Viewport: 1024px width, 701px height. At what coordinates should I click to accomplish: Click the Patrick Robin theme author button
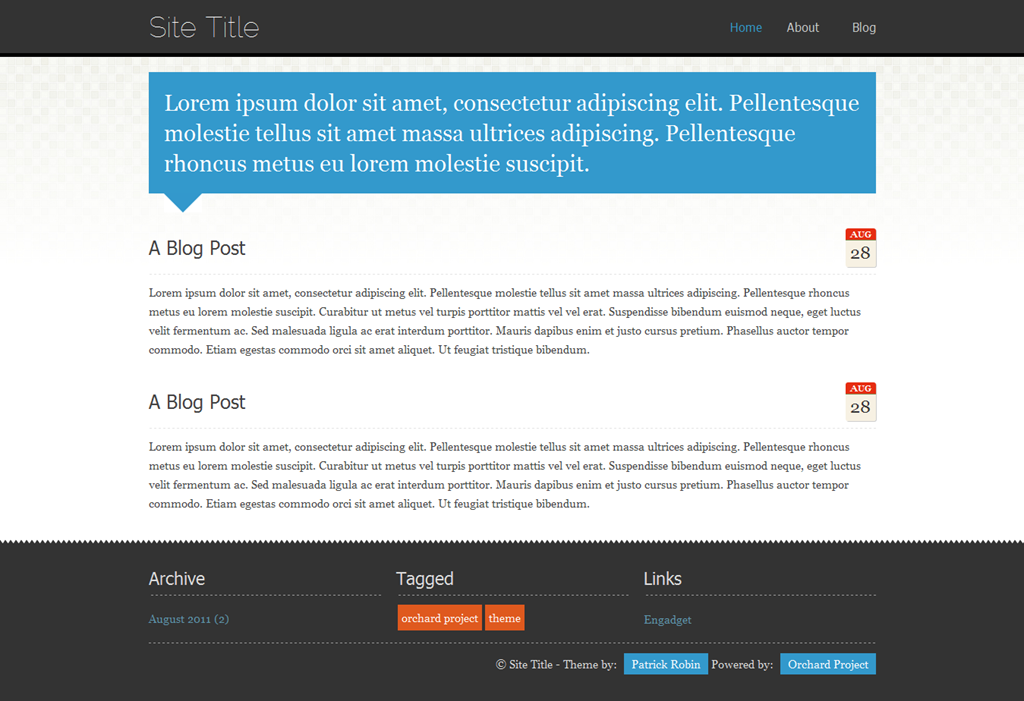(665, 664)
